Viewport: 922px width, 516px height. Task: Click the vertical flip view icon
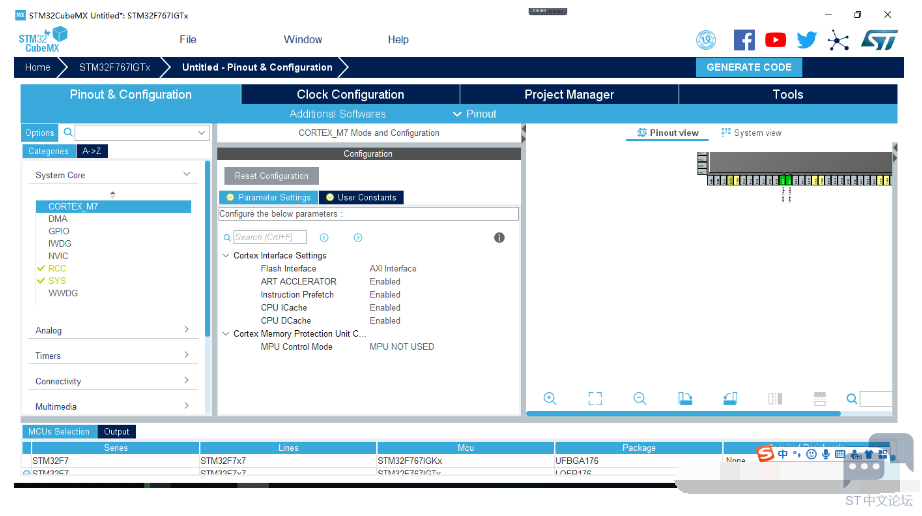[x=775, y=398]
